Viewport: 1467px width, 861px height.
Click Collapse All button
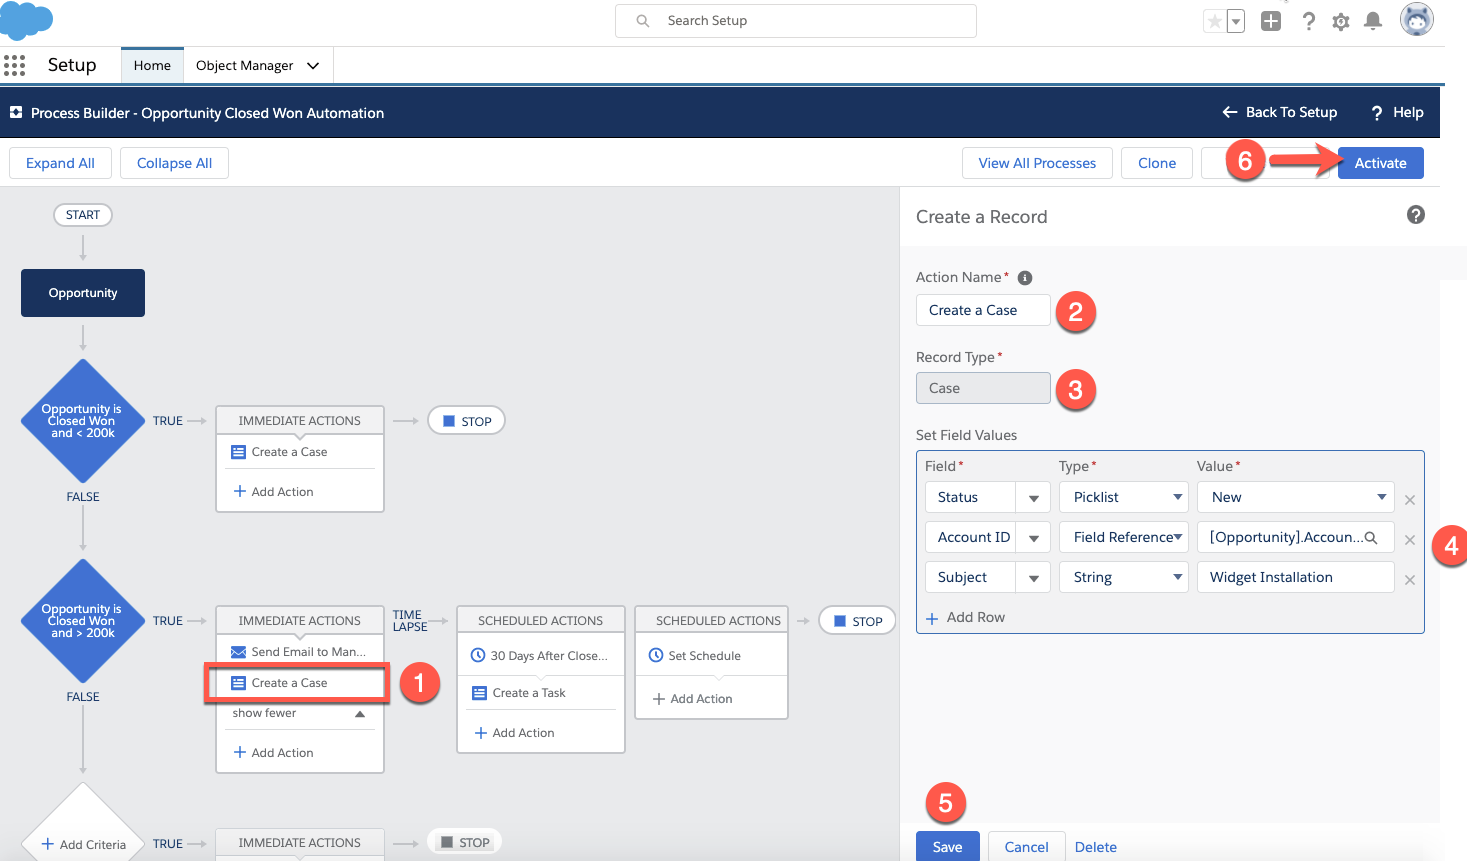(x=174, y=163)
